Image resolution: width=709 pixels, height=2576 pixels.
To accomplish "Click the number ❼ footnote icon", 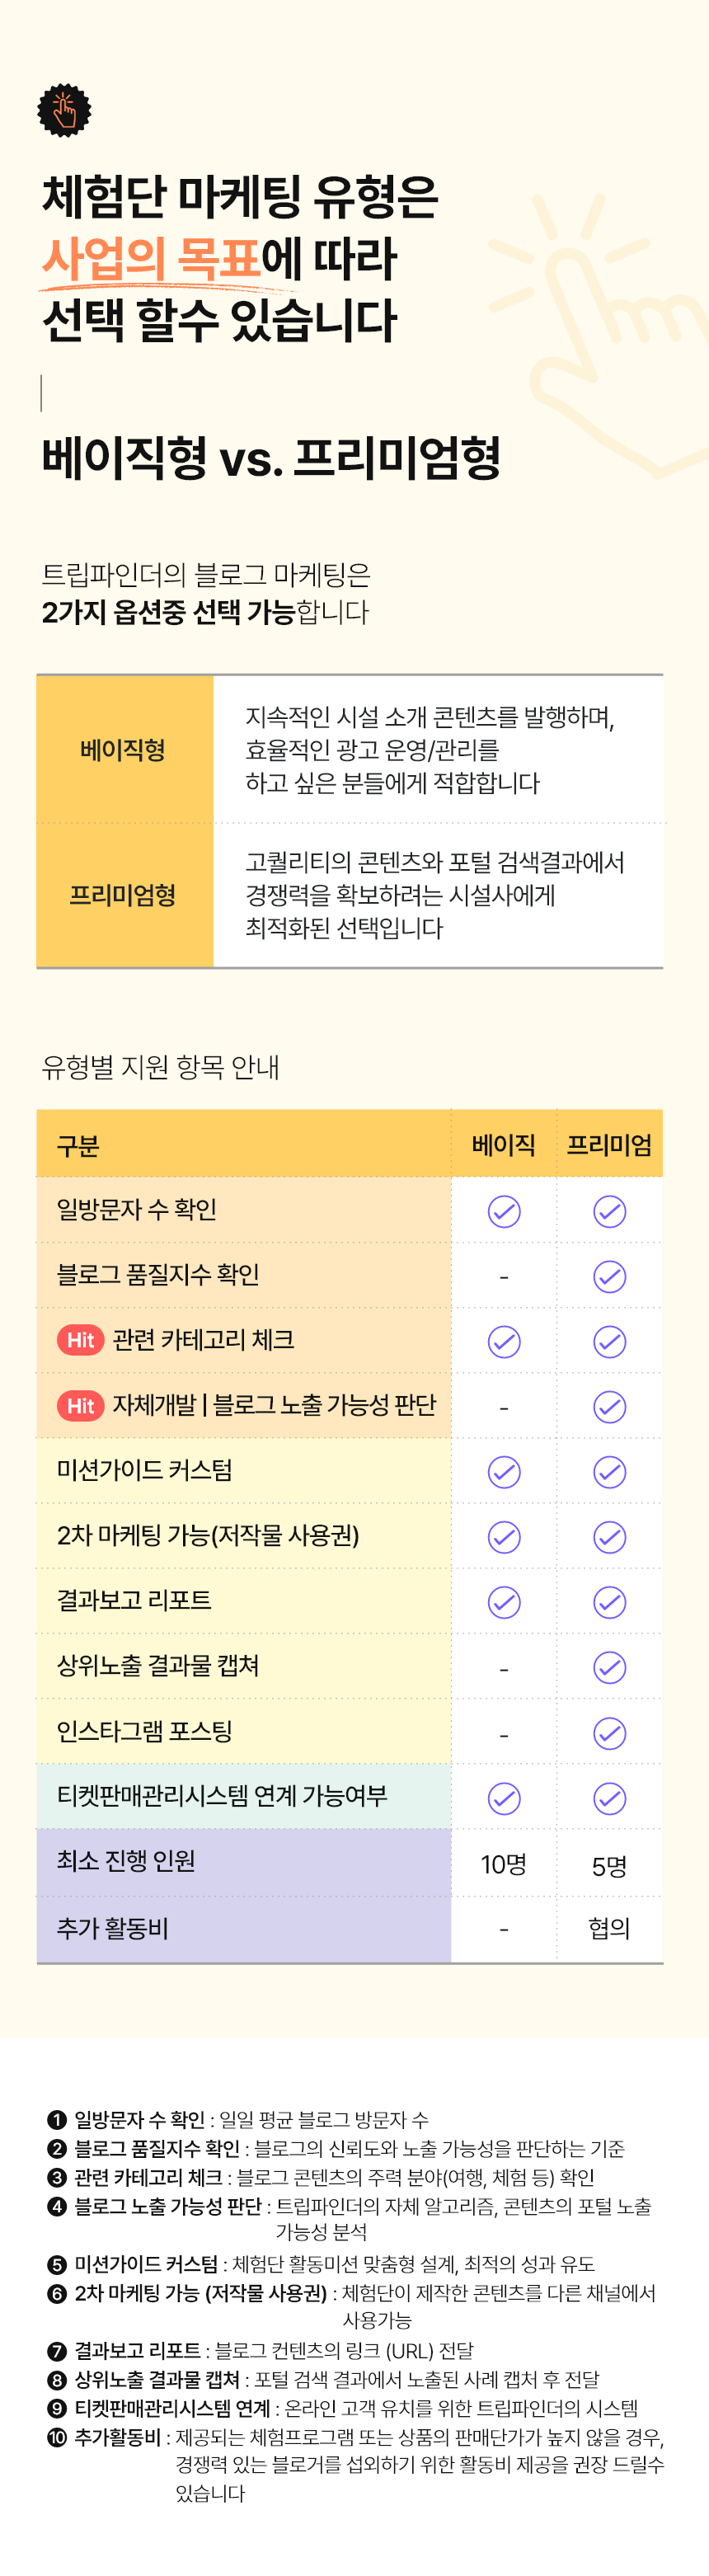I will [x=57, y=2350].
